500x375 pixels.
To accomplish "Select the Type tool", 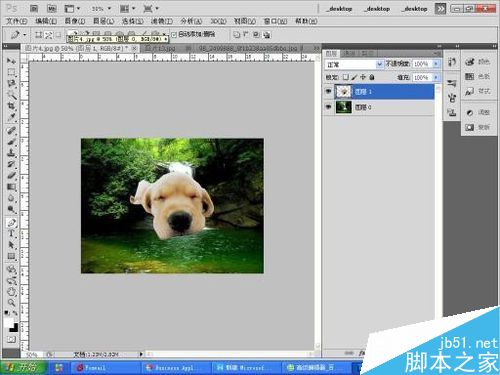I will (11, 234).
